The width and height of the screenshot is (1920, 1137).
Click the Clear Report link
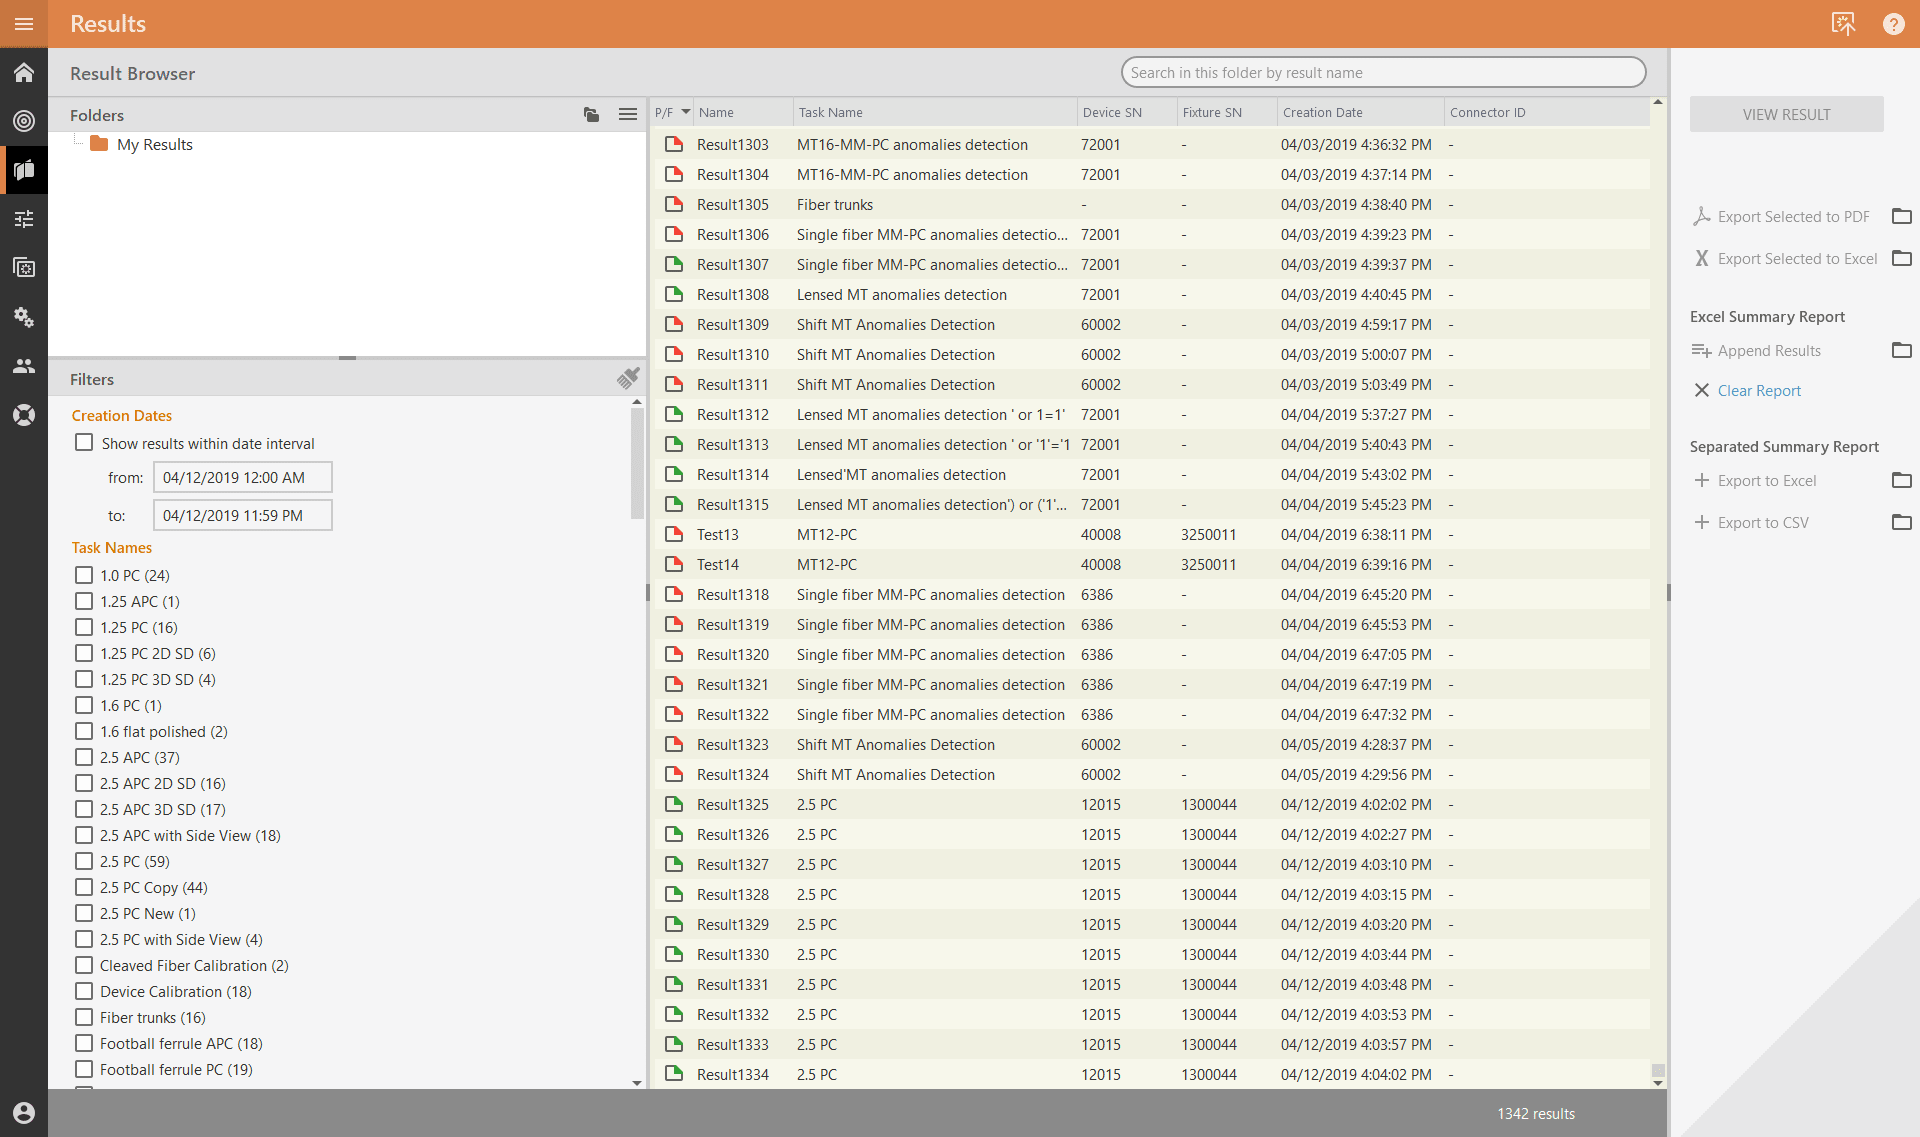click(1758, 391)
